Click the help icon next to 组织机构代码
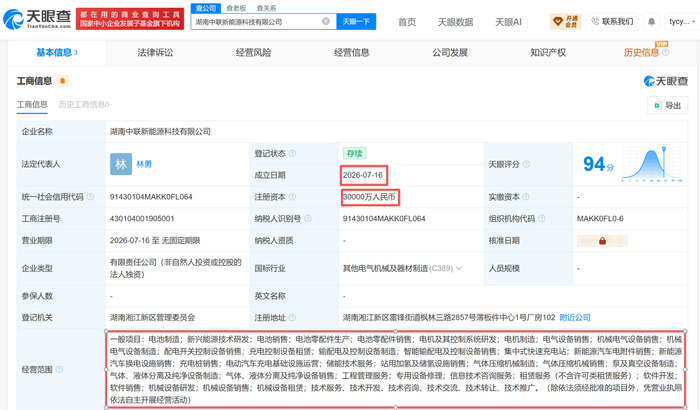This screenshot has width=700, height=410. (x=542, y=218)
